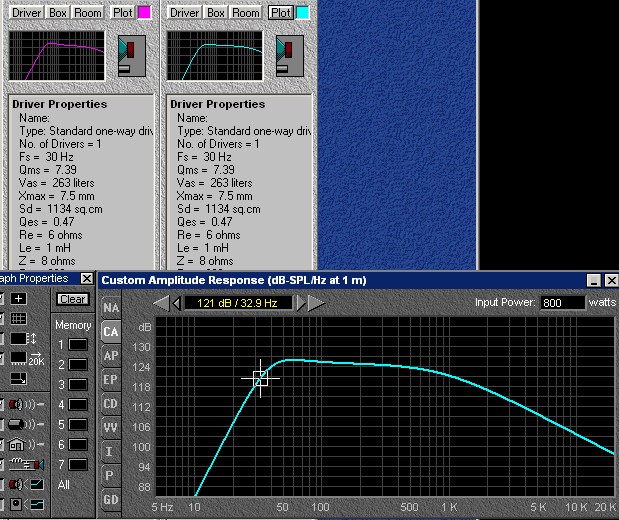This screenshot has height=520, width=619.
Task: Switch to the P graph tab
Action: tap(111, 475)
